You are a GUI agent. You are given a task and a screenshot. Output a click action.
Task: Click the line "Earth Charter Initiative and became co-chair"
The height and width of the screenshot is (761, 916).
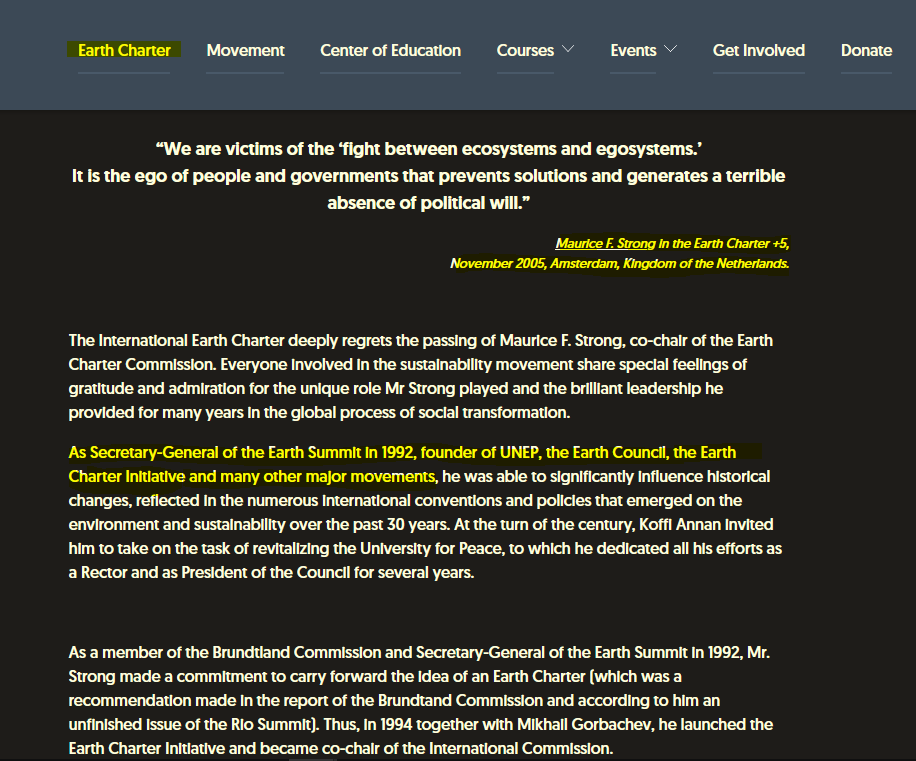coord(341,748)
